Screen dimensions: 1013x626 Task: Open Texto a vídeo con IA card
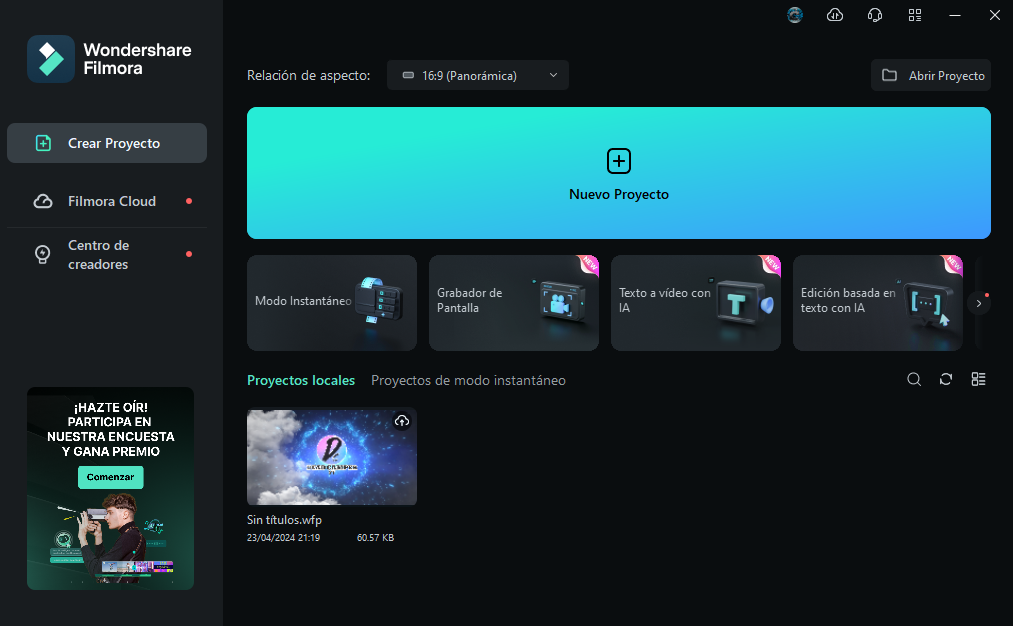point(696,303)
